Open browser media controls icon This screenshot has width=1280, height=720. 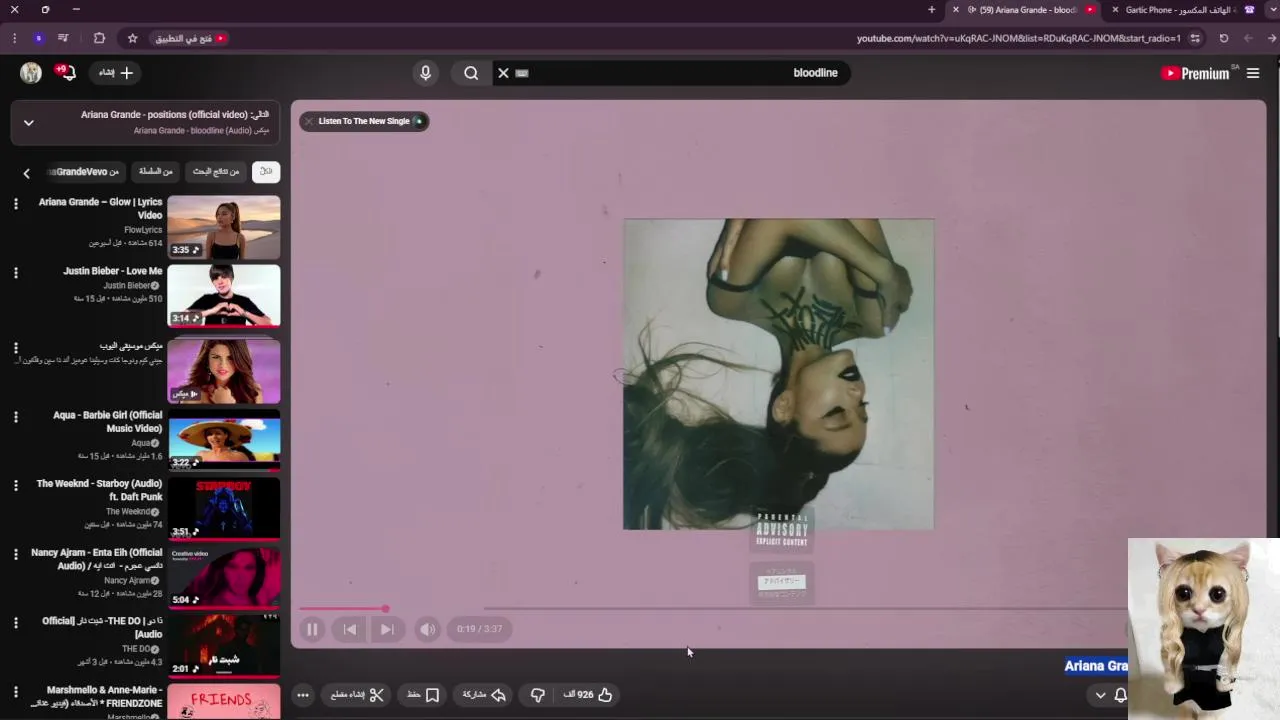point(63,38)
